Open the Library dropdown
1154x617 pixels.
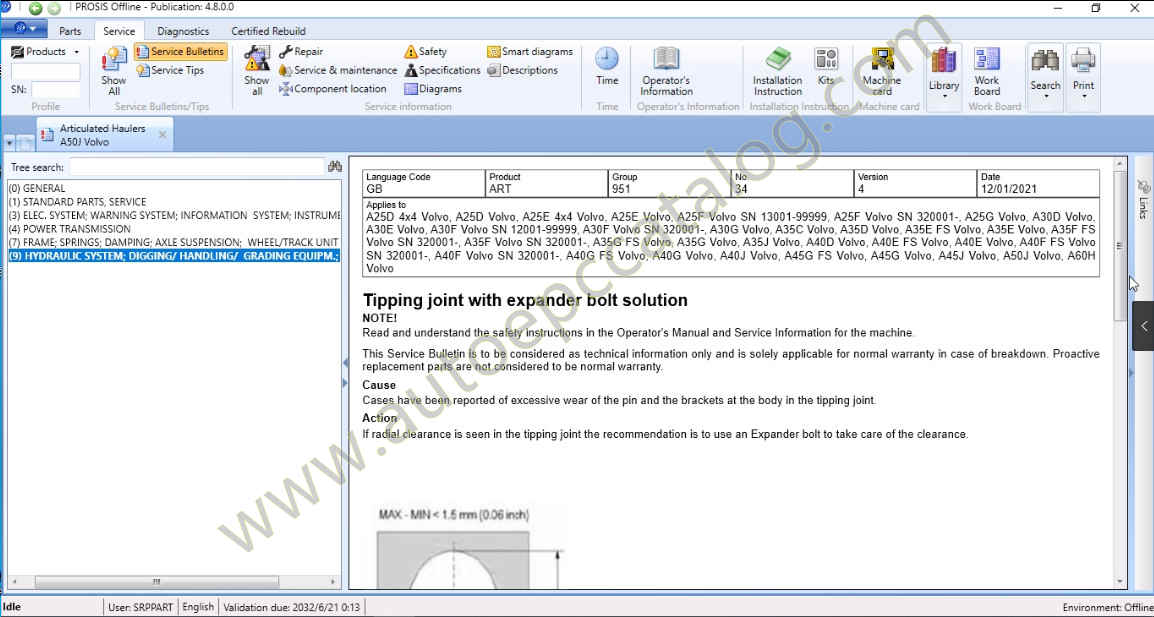[944, 77]
